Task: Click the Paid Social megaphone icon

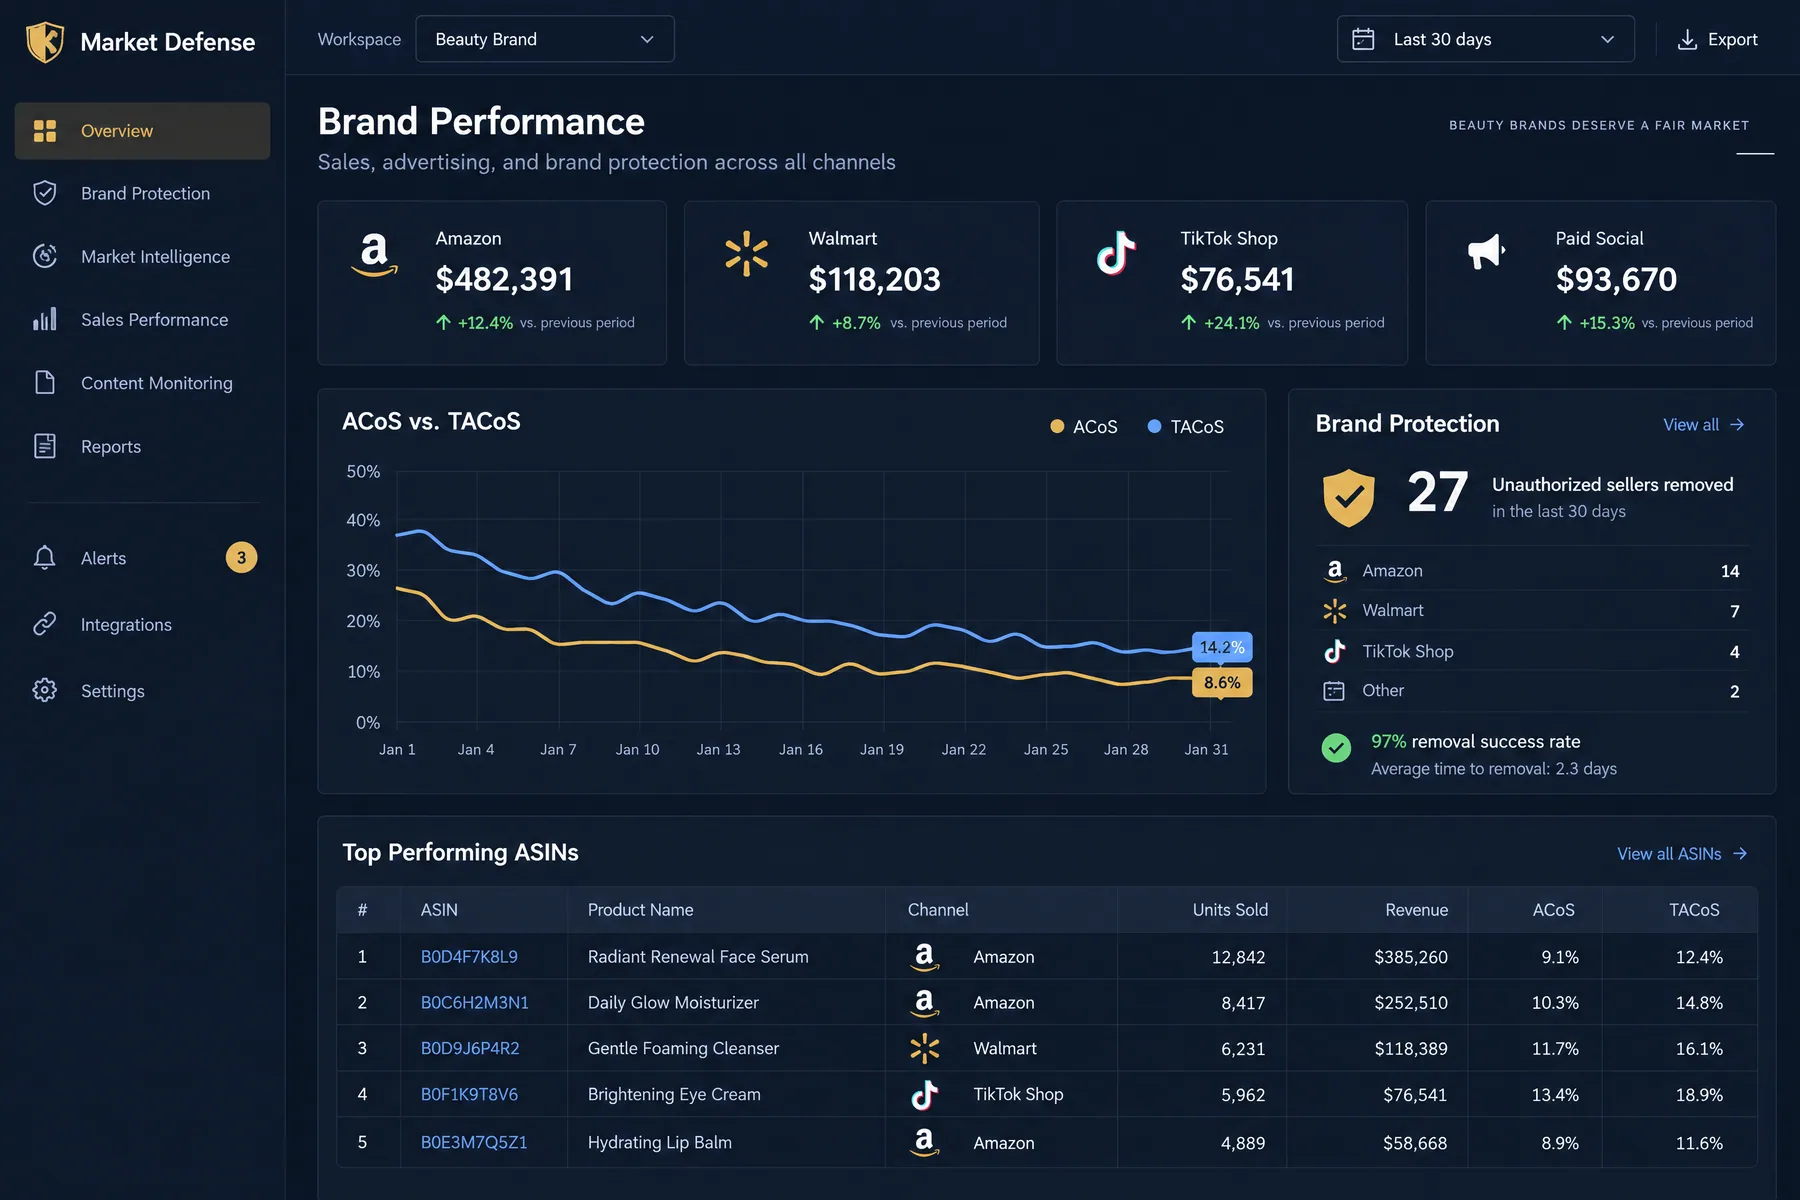Action: tap(1486, 252)
